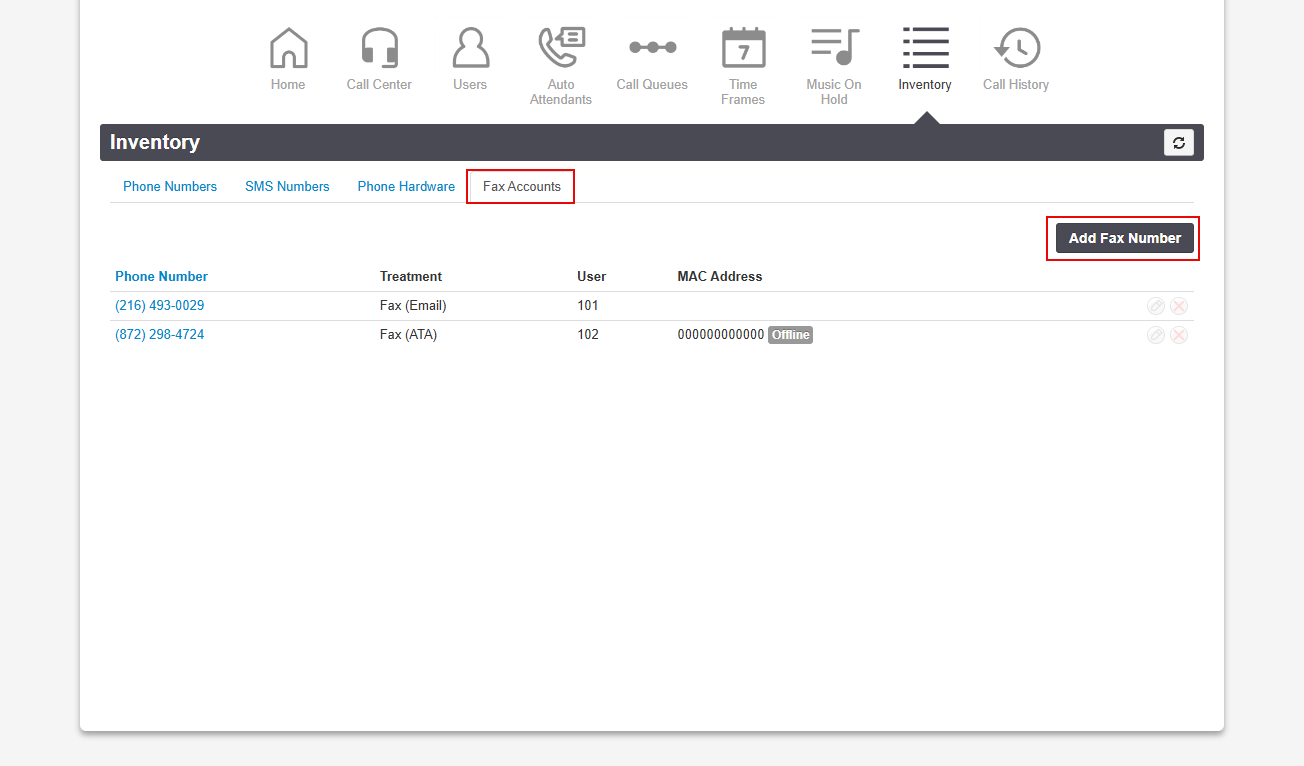Viewport: 1304px width, 766px height.
Task: Click the Fax (Email) treatment cell
Action: pyautogui.click(x=413, y=306)
